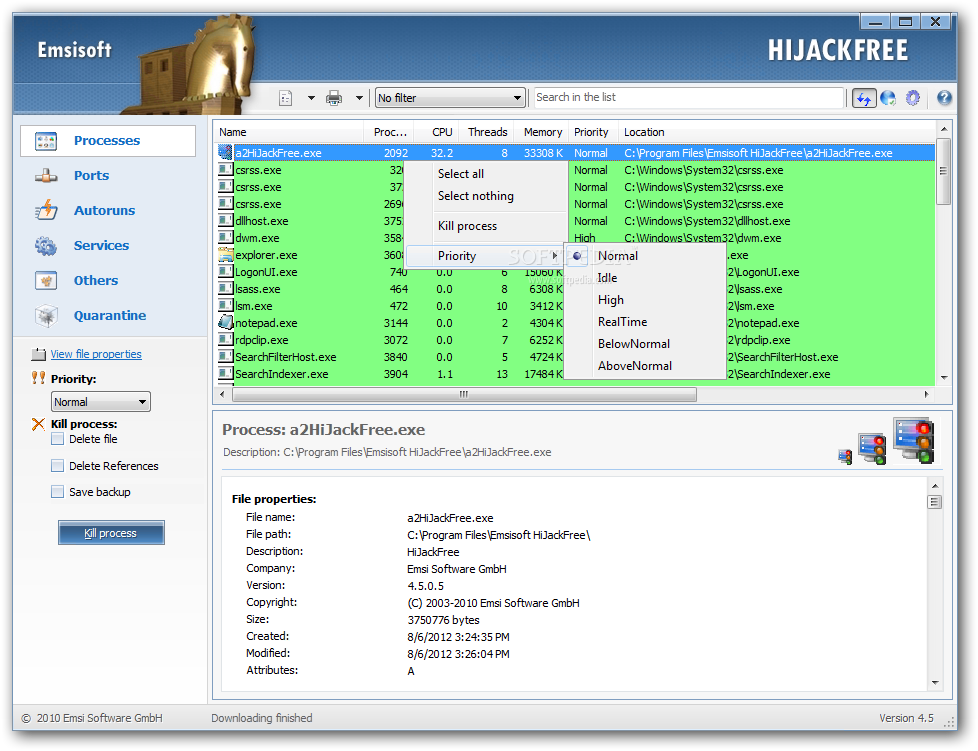Screen dimensions: 978x751
Task: Focus the Search in the list field
Action: coord(689,97)
